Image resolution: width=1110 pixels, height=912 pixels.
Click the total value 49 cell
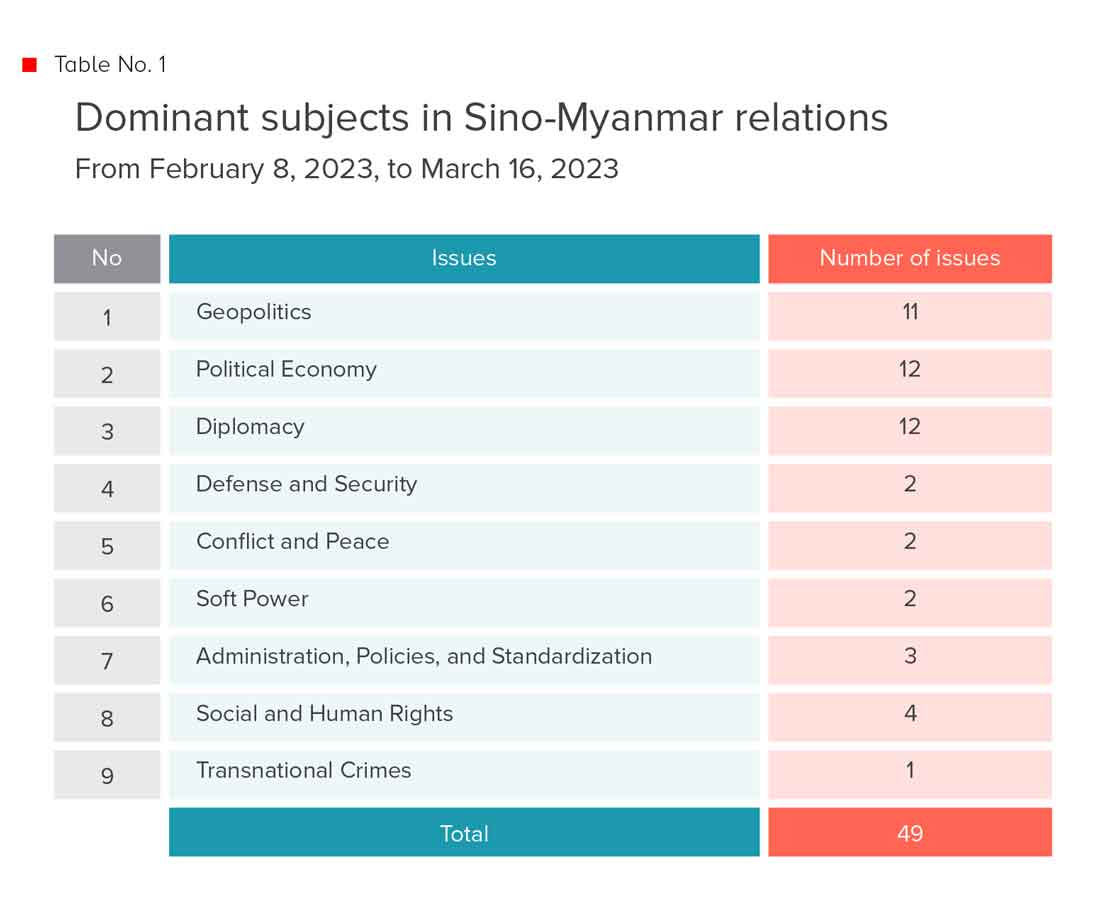[909, 832]
